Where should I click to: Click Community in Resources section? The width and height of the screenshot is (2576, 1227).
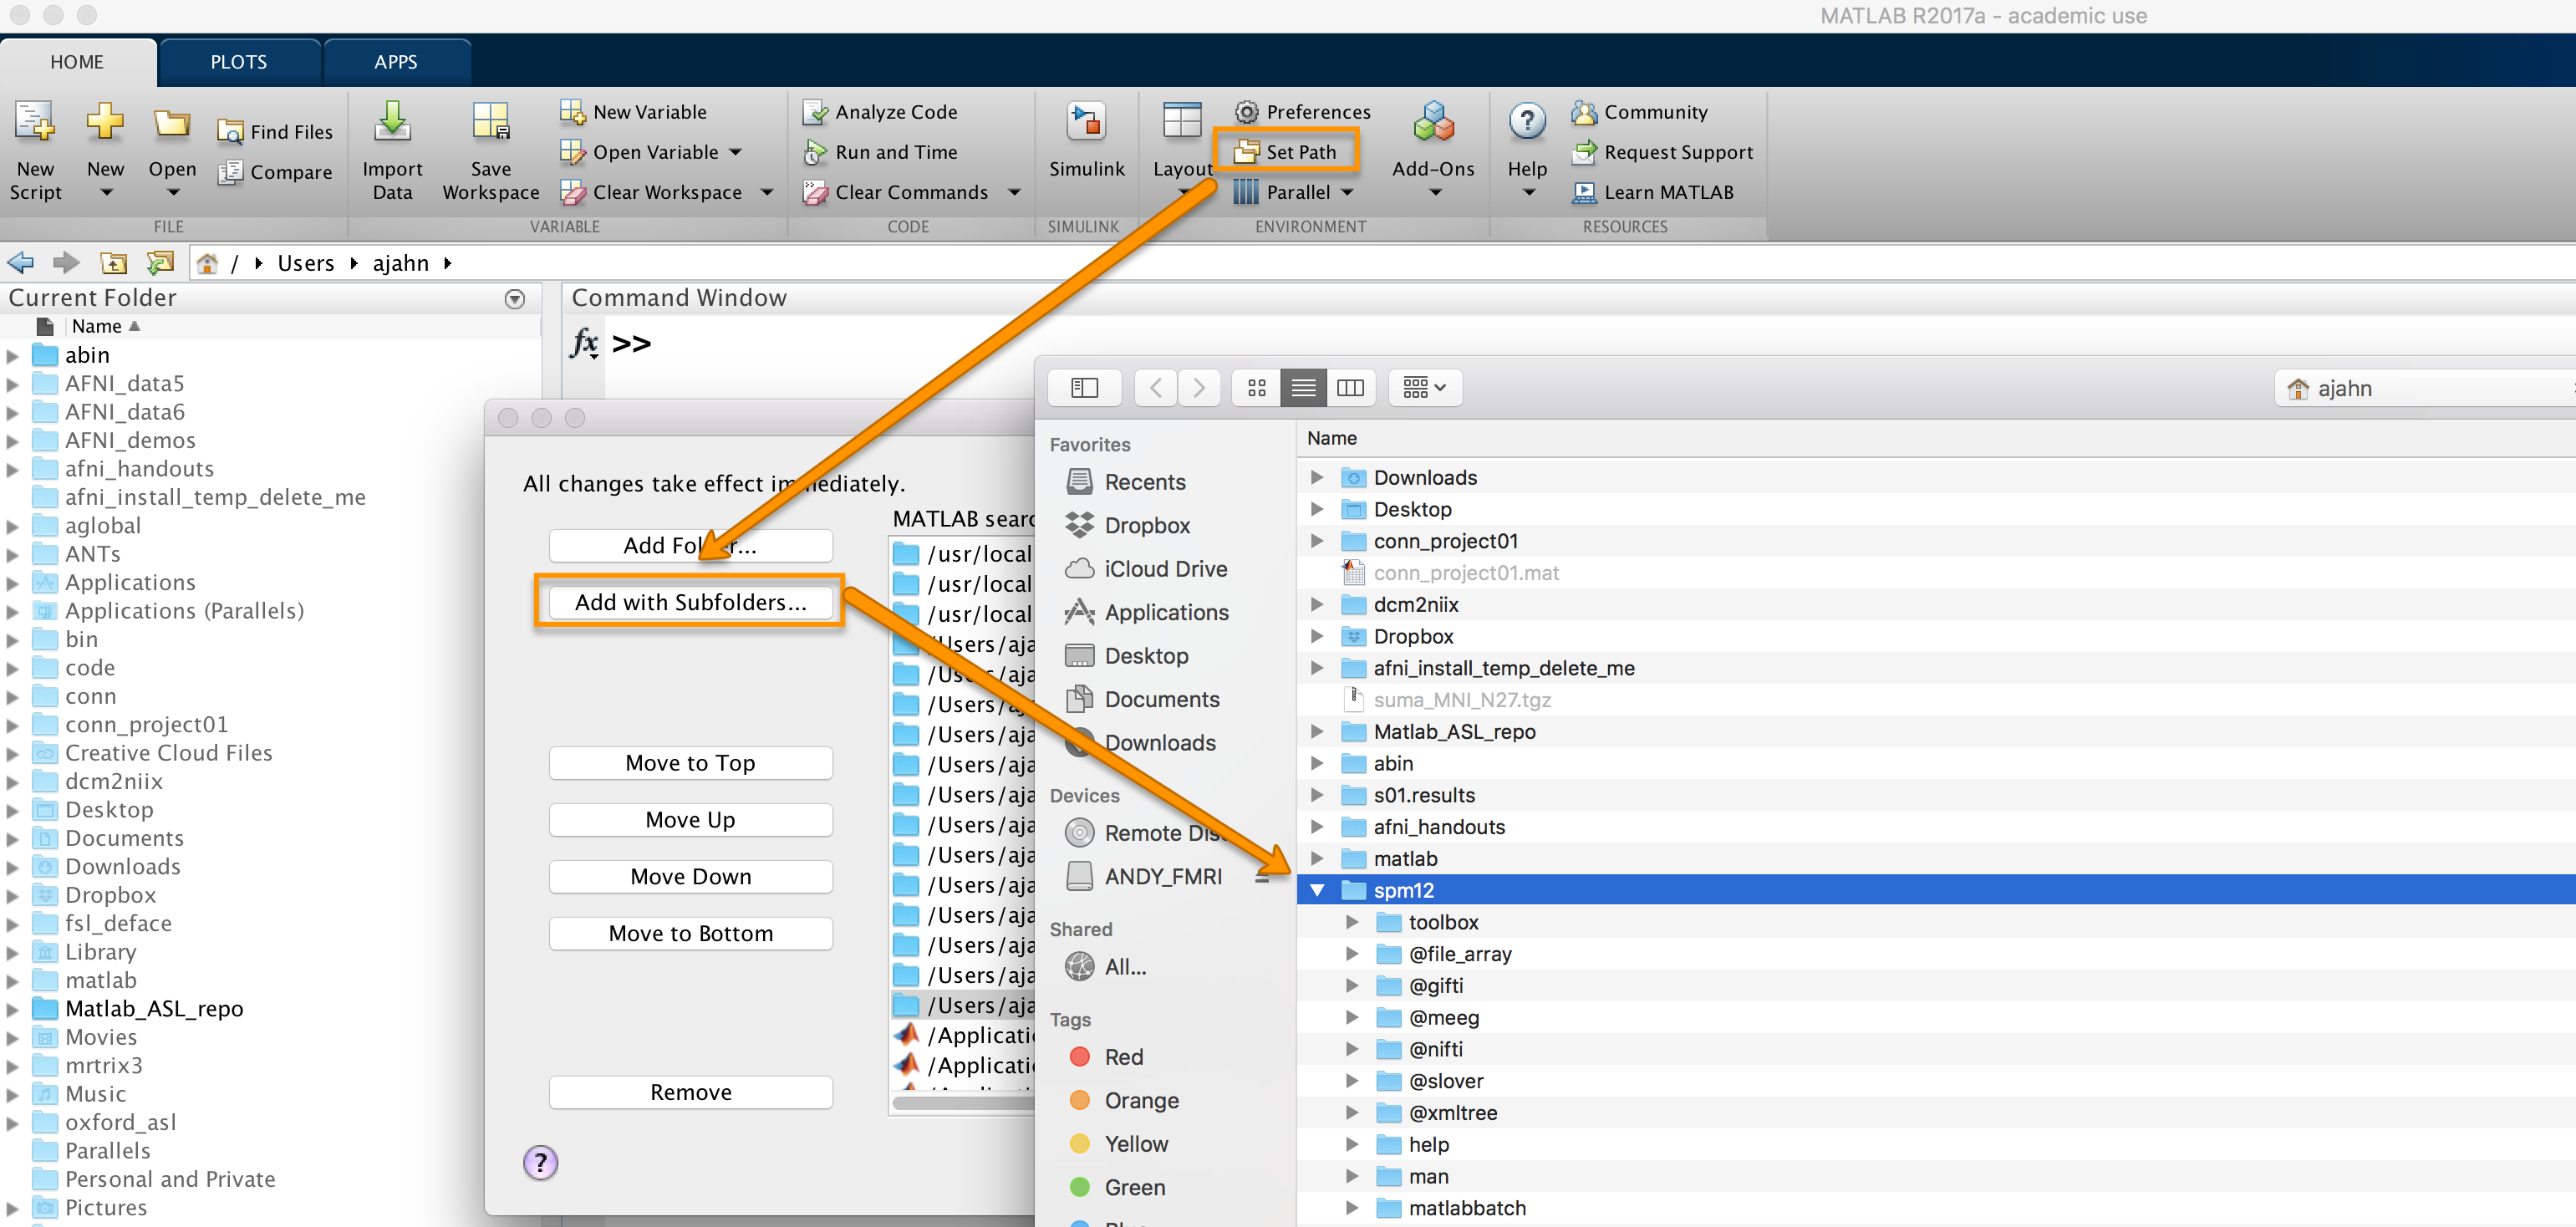1639,112
